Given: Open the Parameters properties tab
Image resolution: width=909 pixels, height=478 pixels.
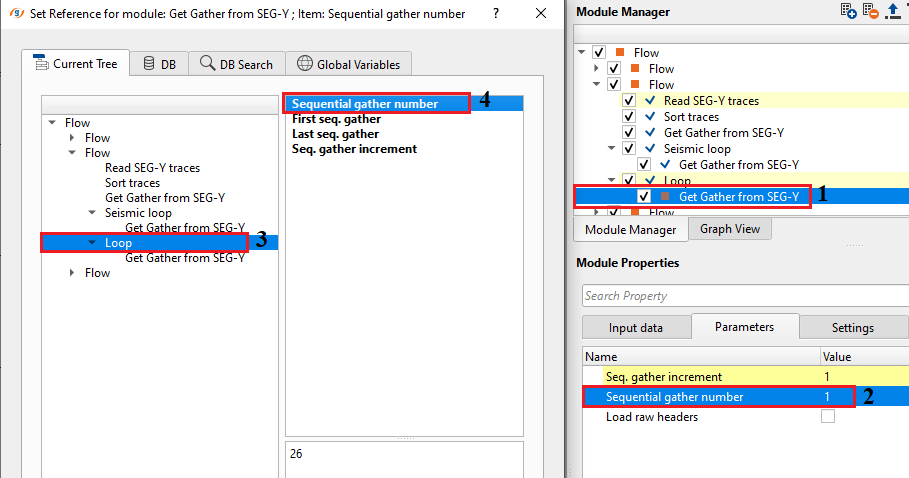Looking at the screenshot, I should pos(744,327).
